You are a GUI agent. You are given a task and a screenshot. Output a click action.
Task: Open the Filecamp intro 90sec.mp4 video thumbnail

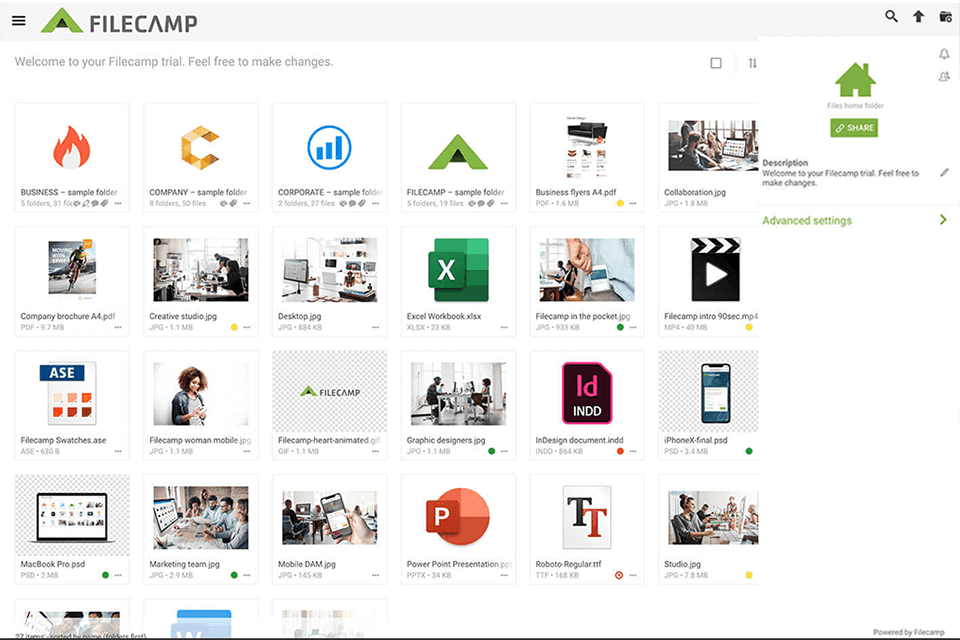pos(715,269)
